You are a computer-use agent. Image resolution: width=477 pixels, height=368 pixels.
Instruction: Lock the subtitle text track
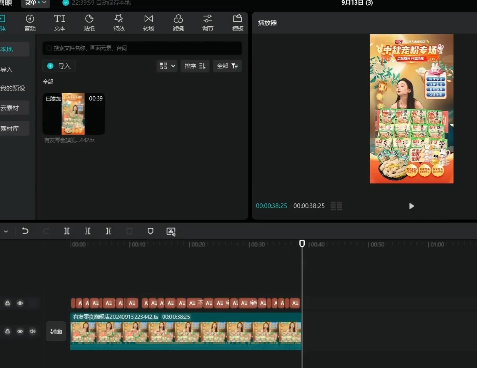[7, 303]
